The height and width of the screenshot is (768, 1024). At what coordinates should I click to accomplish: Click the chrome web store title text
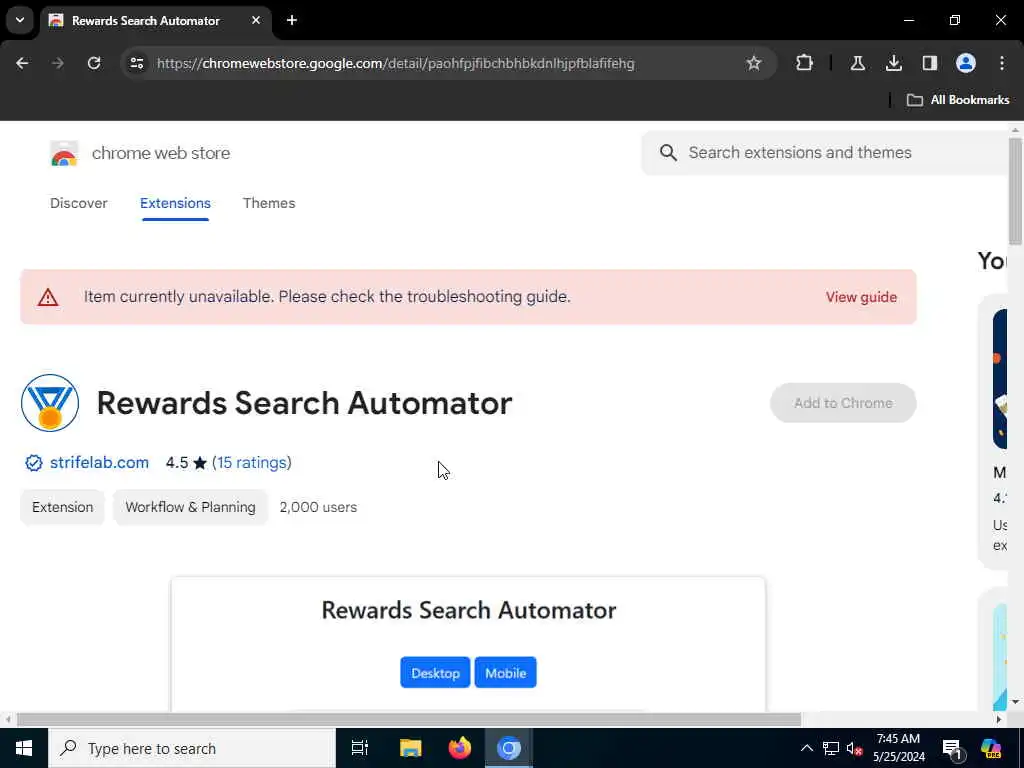point(161,153)
